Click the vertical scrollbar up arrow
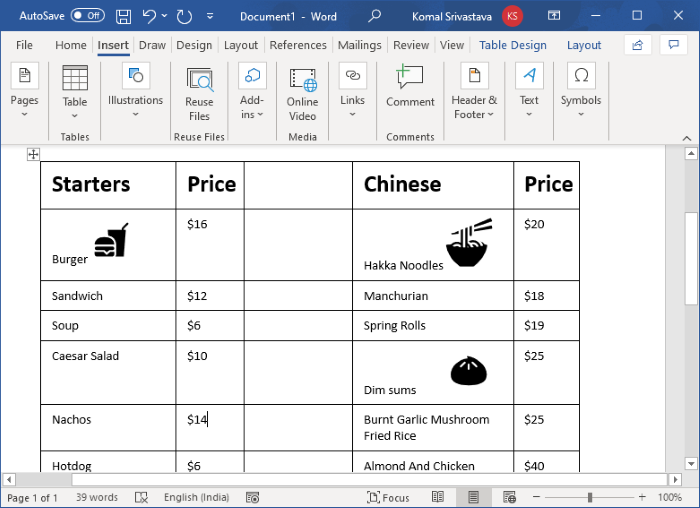Image resolution: width=700 pixels, height=508 pixels. [691, 154]
